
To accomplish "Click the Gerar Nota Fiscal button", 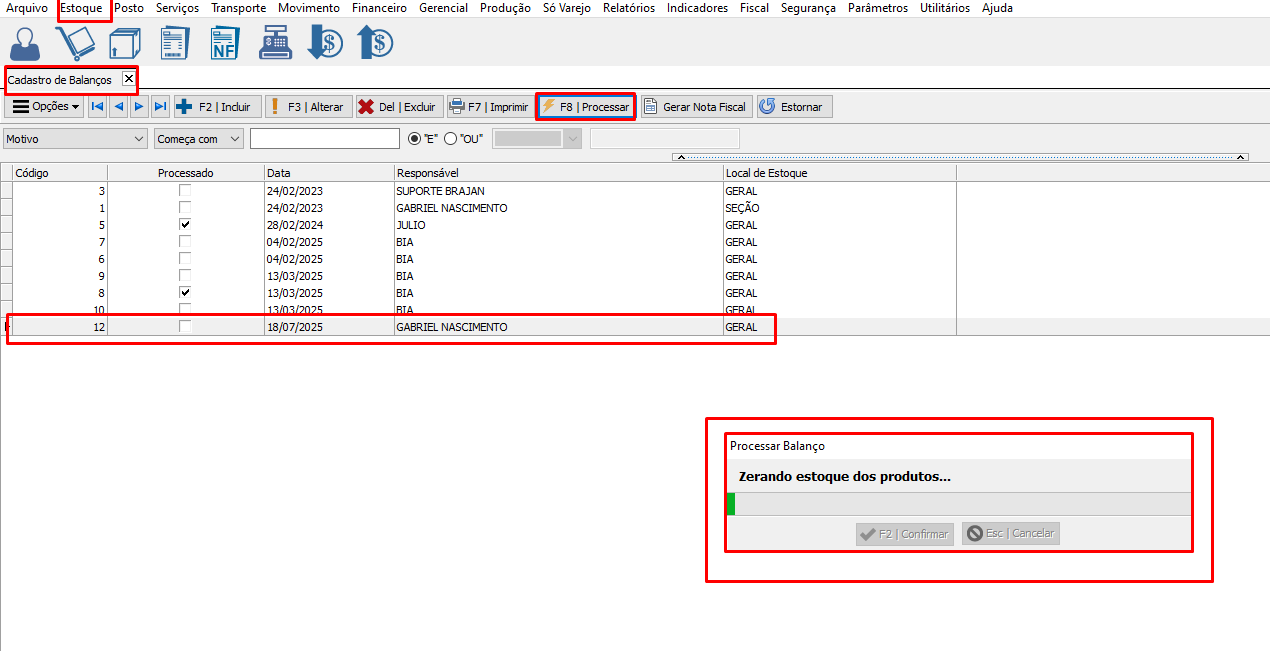I will pyautogui.click(x=695, y=107).
